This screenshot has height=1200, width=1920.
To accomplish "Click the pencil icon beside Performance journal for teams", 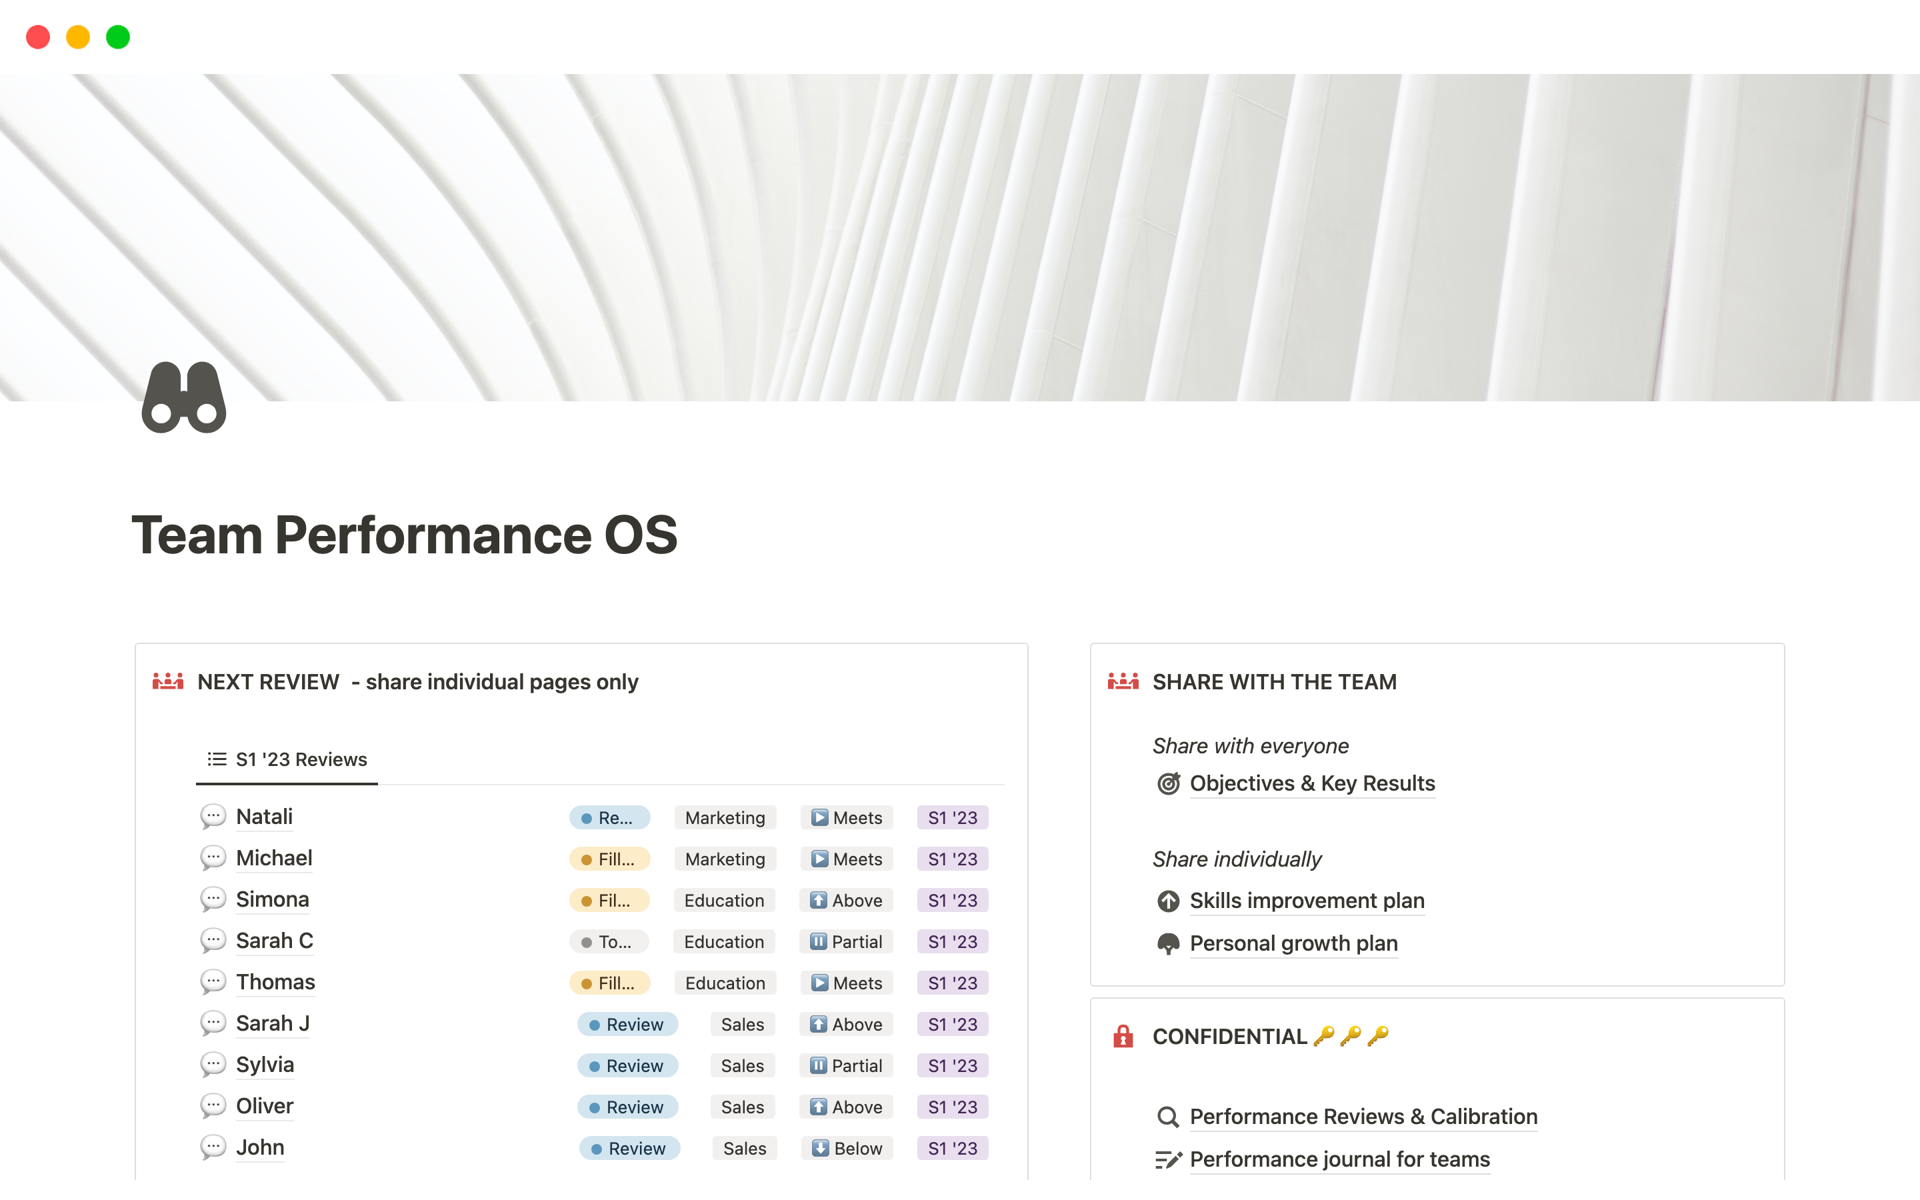I will click(x=1168, y=1160).
